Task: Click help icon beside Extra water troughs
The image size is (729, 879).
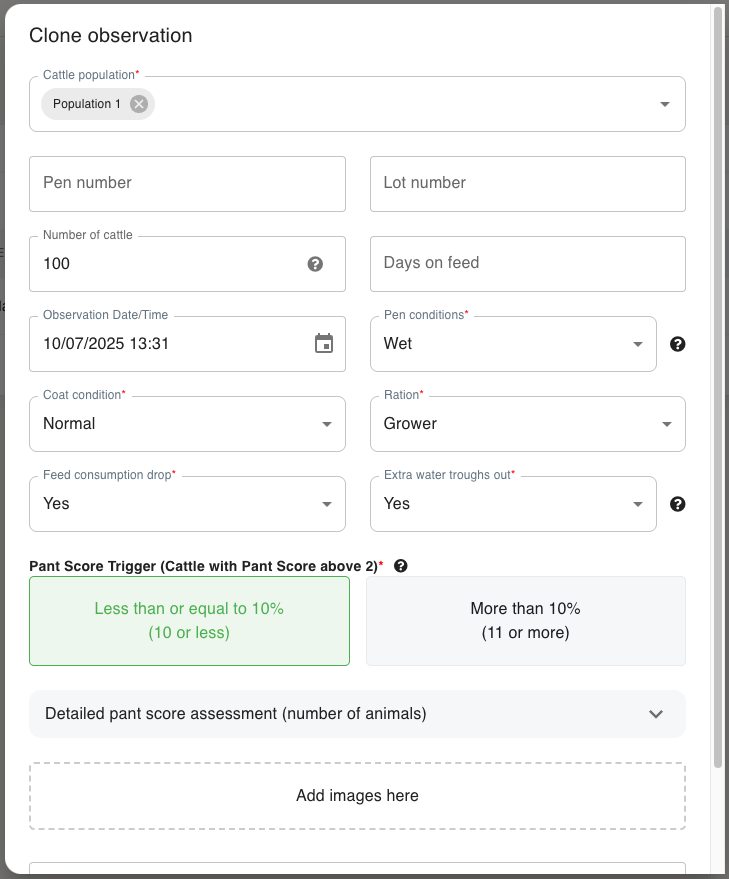Action: tap(677, 504)
